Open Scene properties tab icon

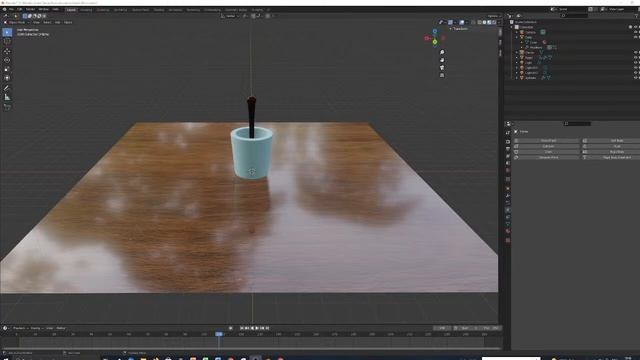(508, 163)
